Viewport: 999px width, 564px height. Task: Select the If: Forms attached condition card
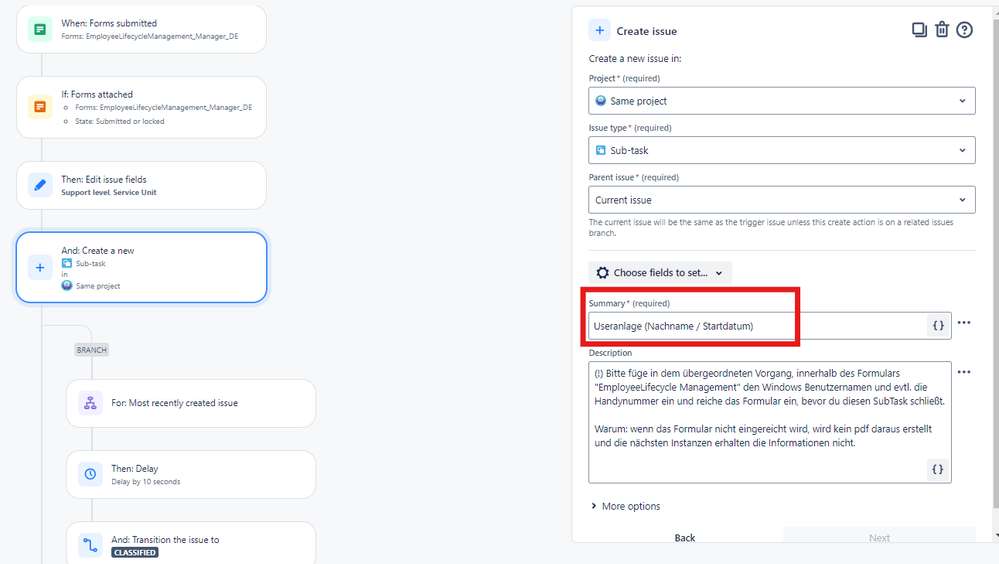(x=141, y=107)
